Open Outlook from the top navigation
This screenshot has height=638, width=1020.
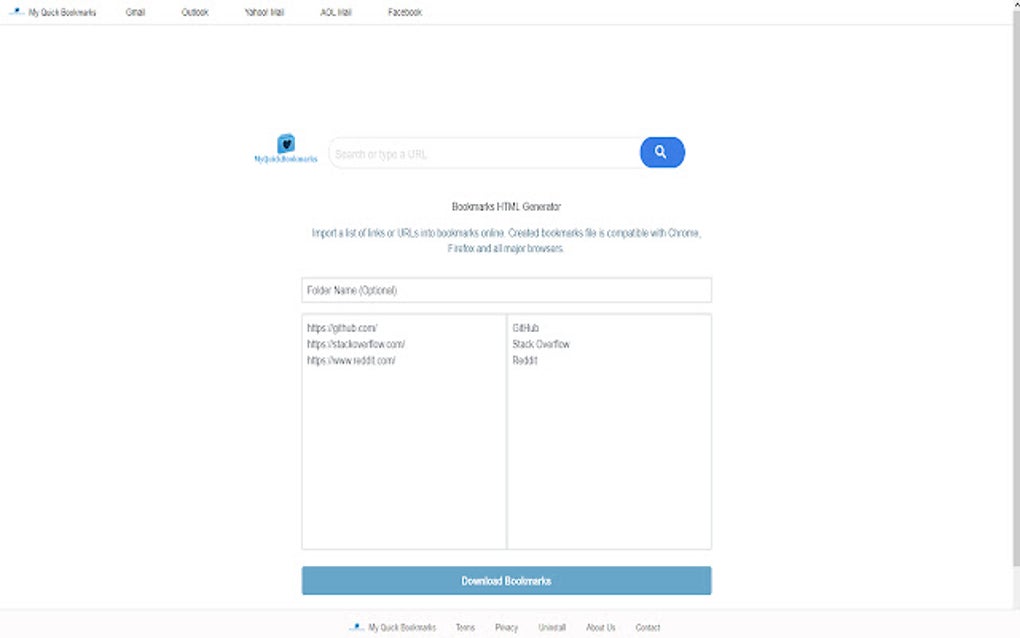coord(194,12)
